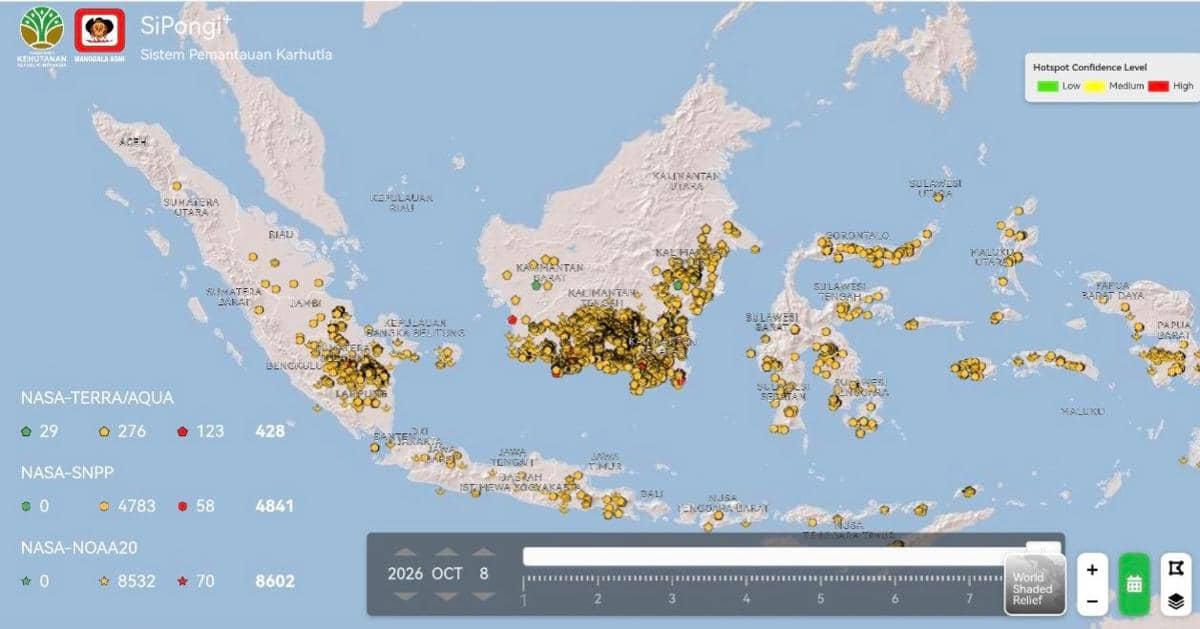This screenshot has width=1200, height=629.
Task: Toggle SNPP medium hotspots count 4783
Action: (x=127, y=506)
